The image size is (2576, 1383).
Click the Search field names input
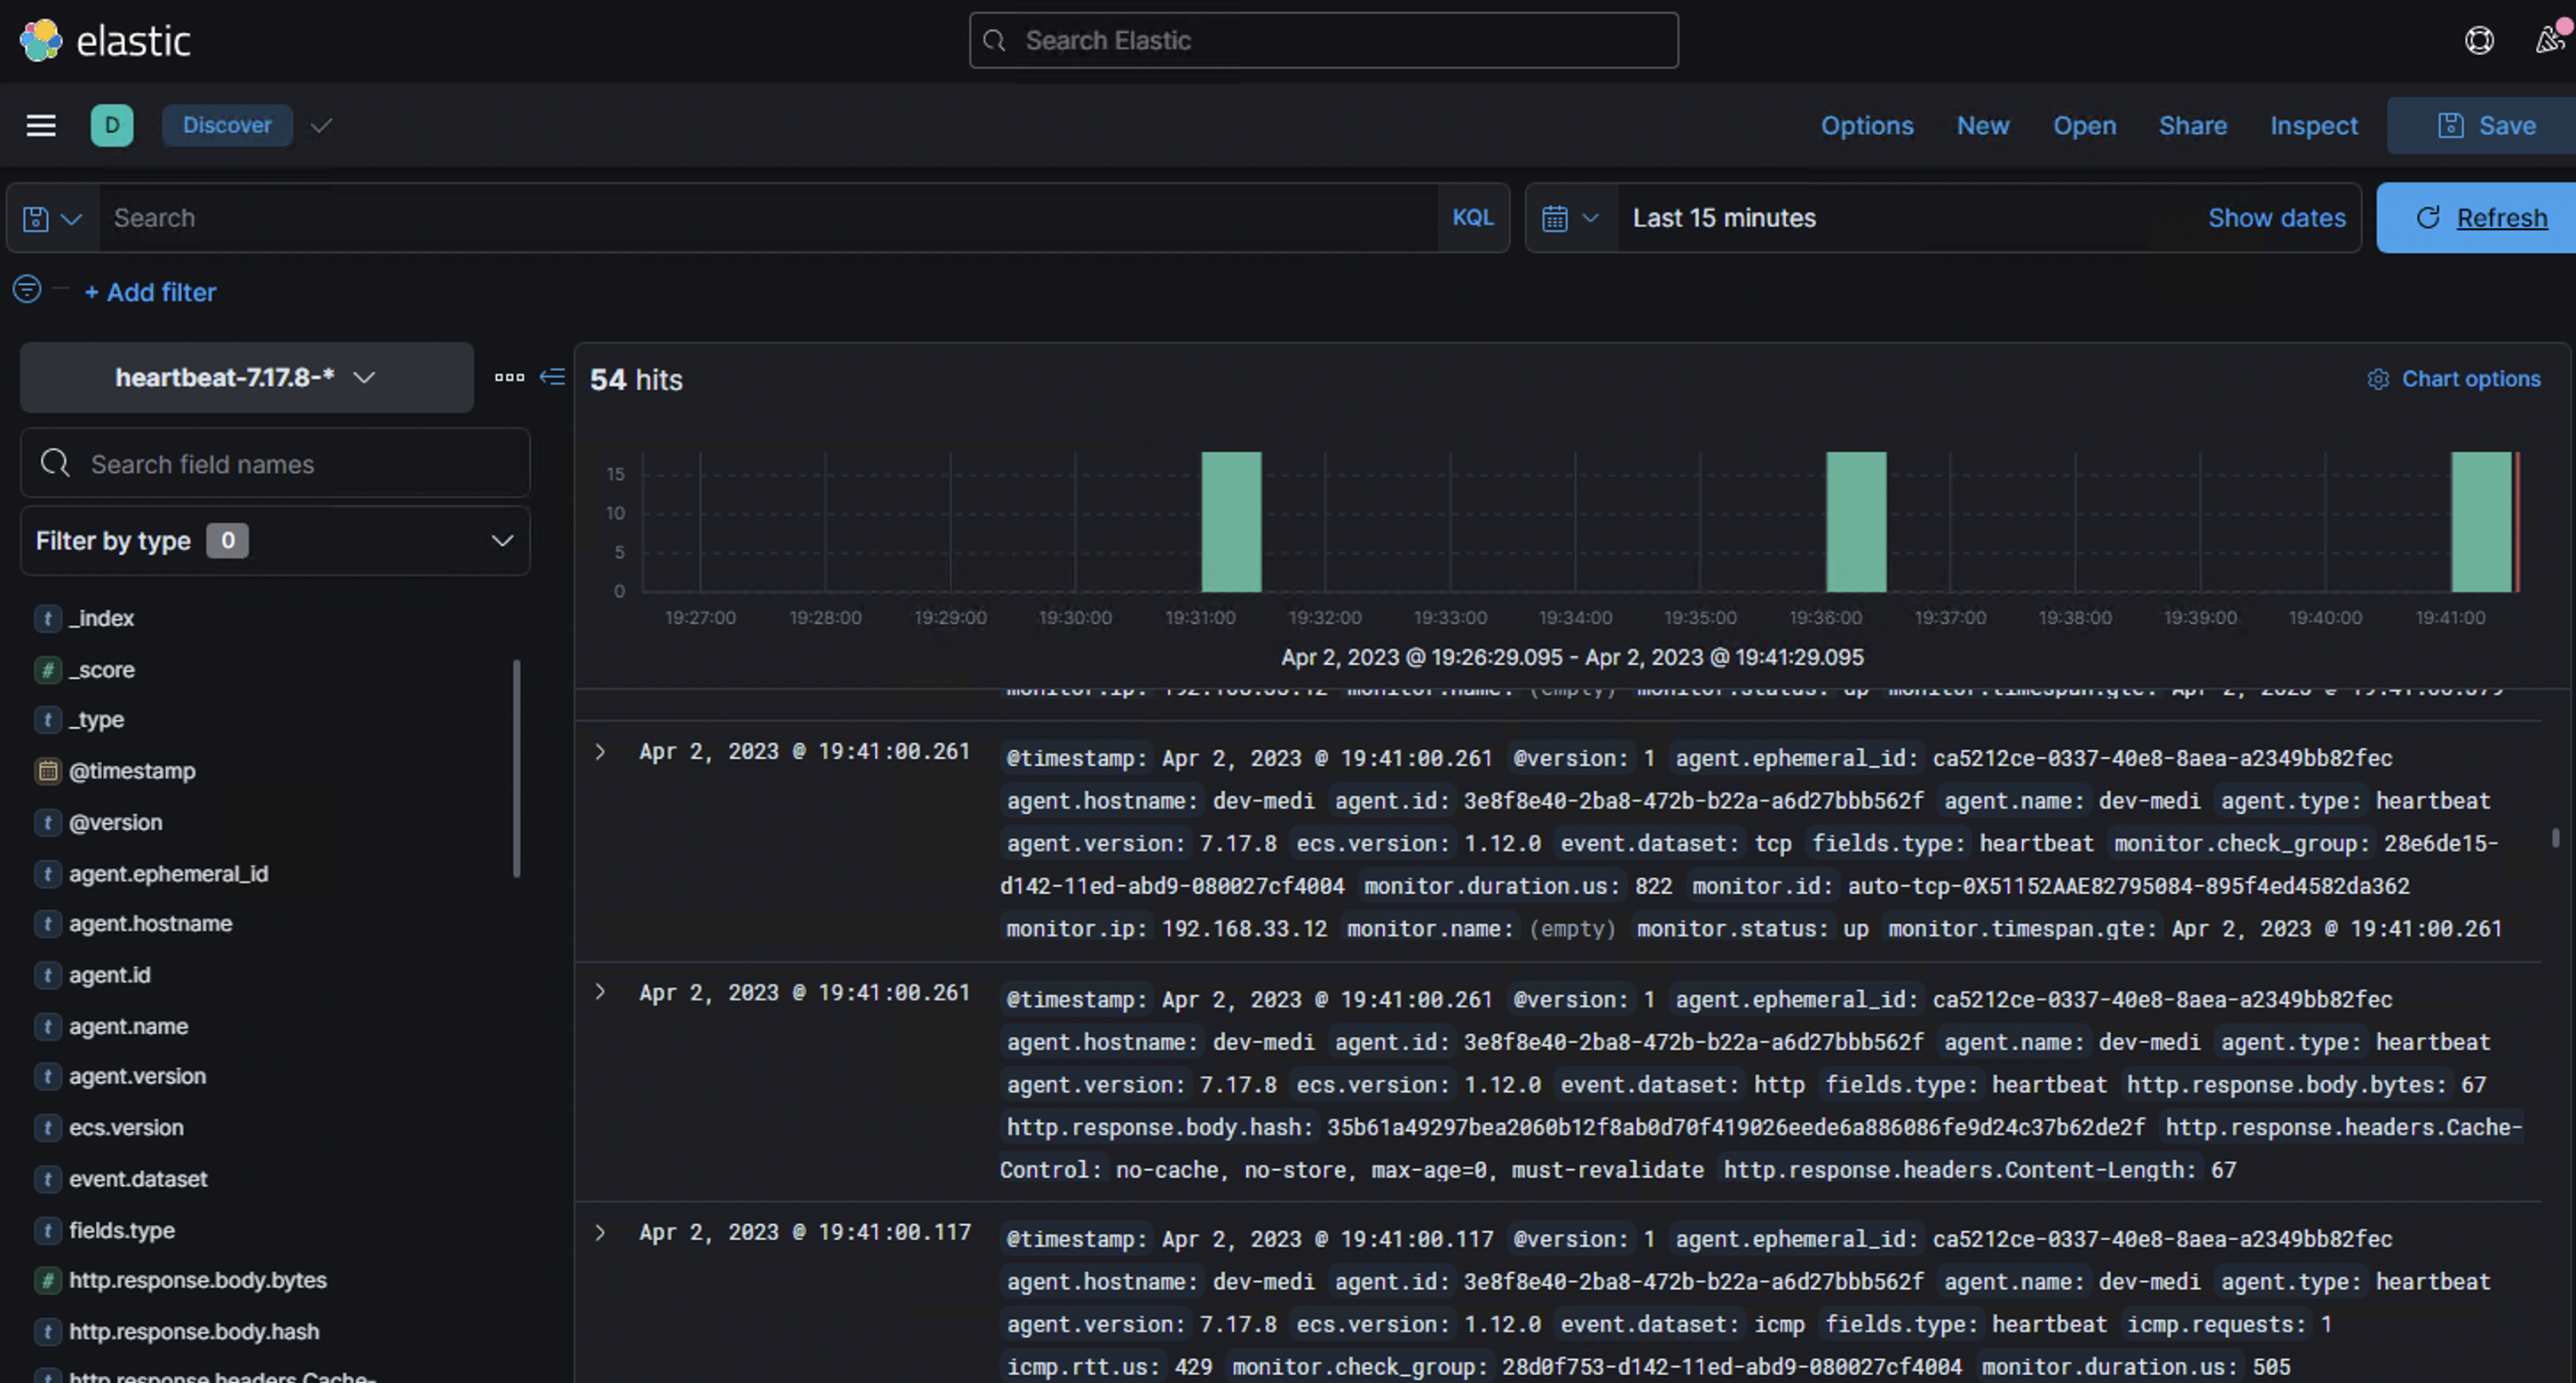pyautogui.click(x=275, y=463)
